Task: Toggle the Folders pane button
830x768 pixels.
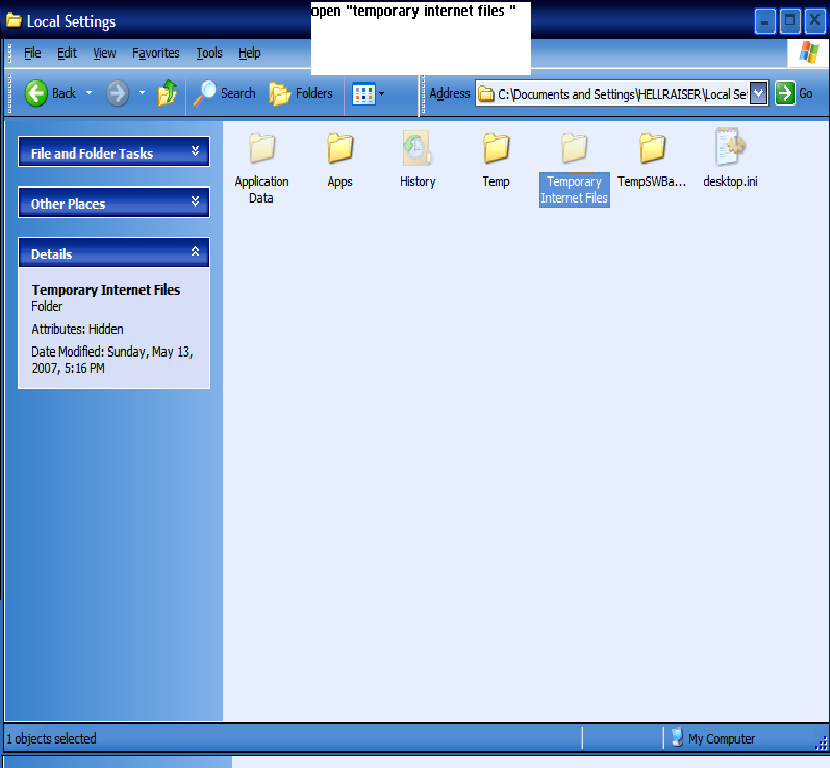Action: pyautogui.click(x=301, y=94)
